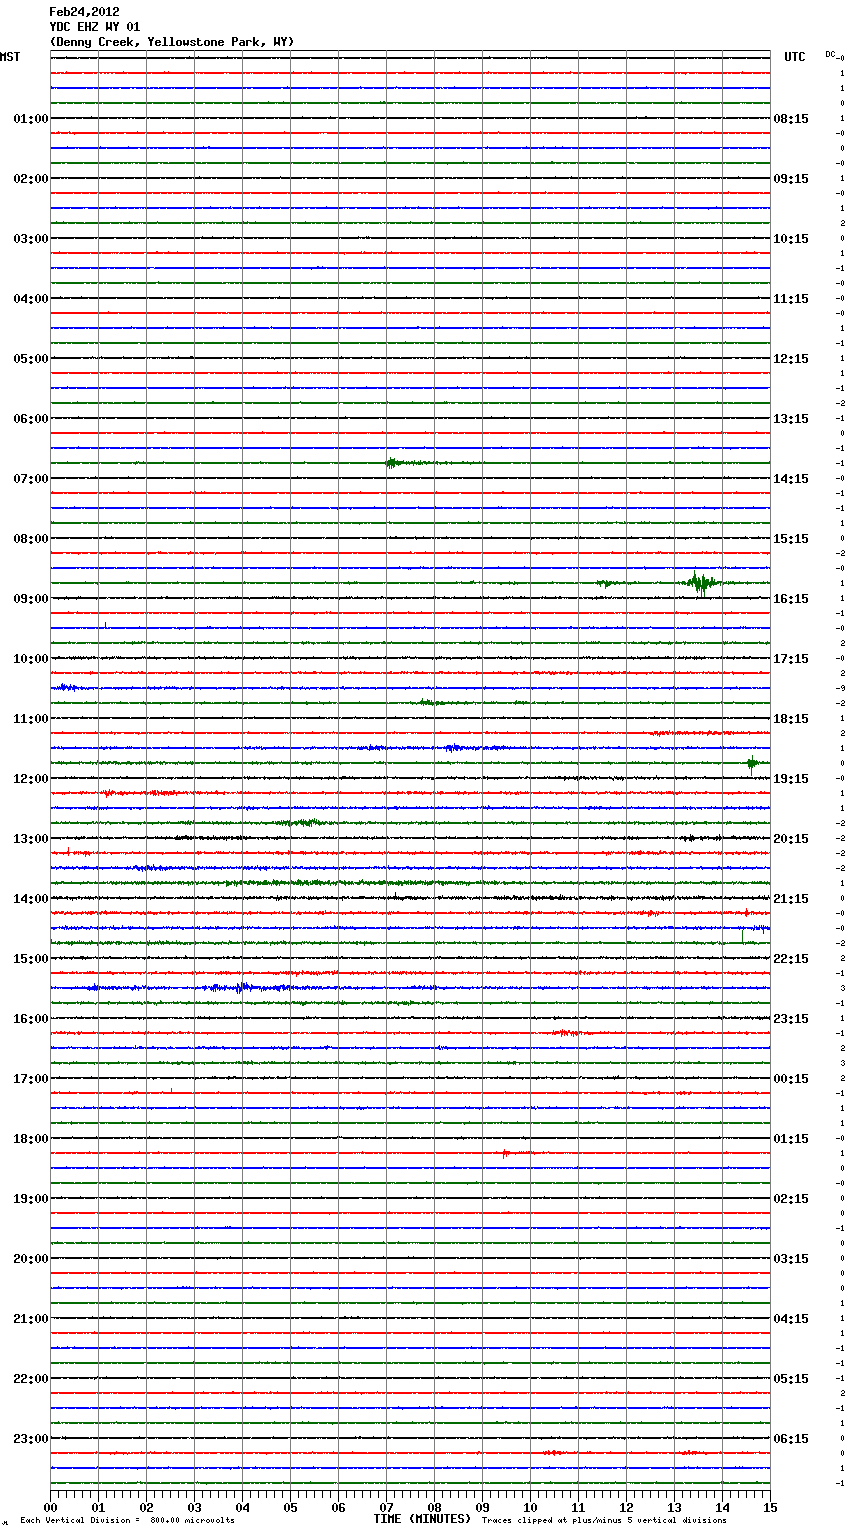Click the 06:15 UTC time label
Image resolution: width=850 pixels, height=1534 pixels.
point(791,1439)
